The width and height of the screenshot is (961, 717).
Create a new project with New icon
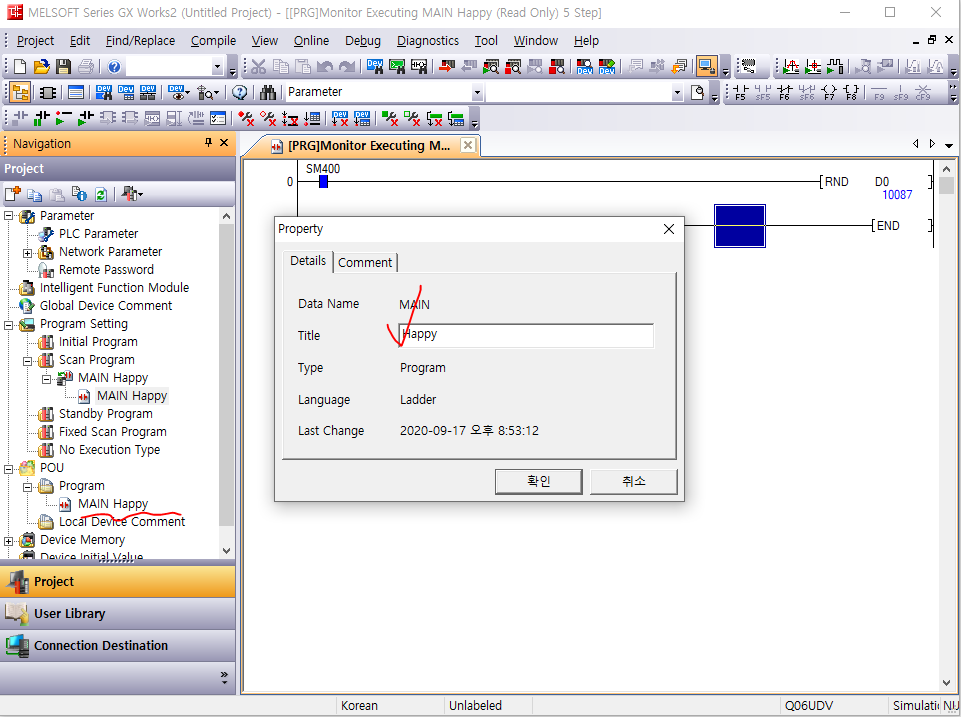pos(20,66)
